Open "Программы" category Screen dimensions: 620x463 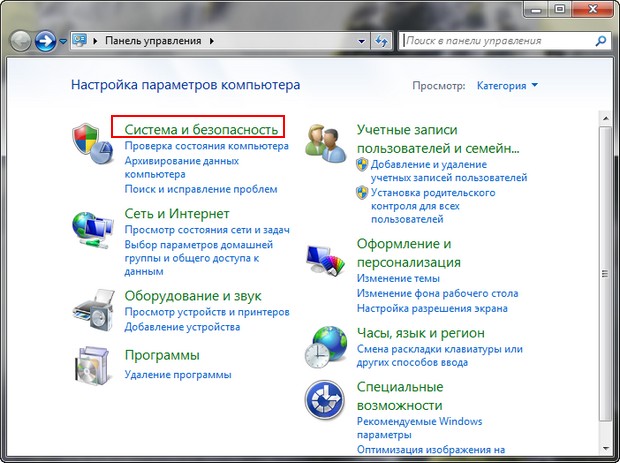(x=162, y=355)
